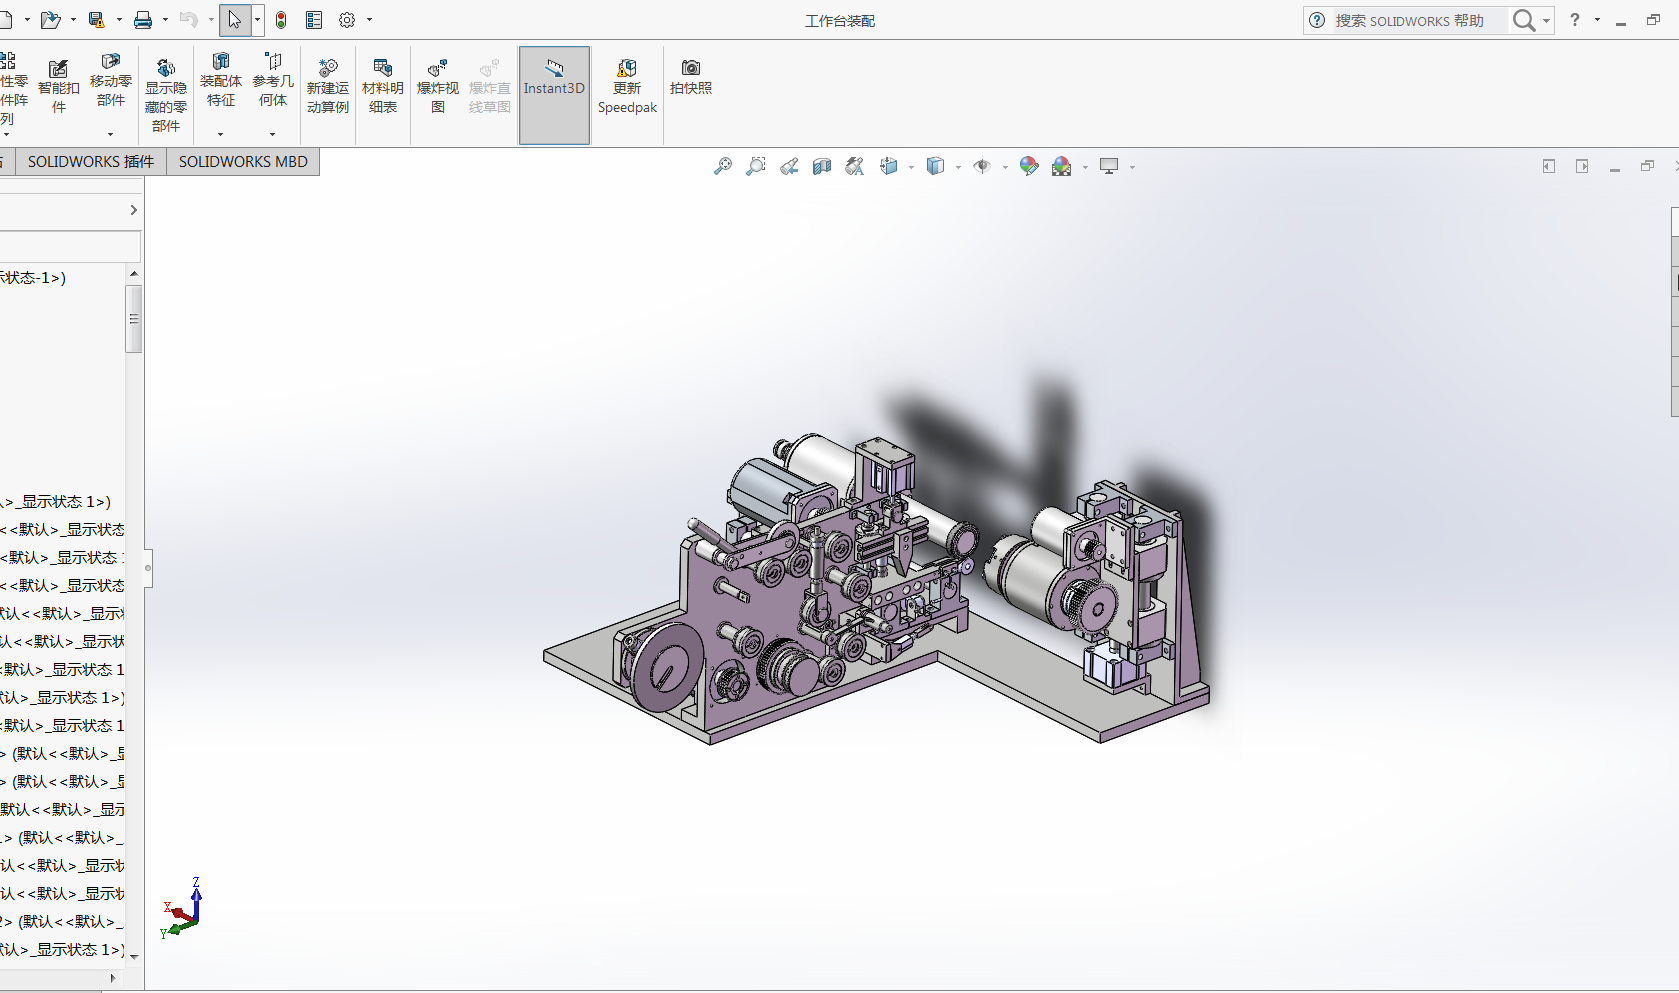This screenshot has width=1679, height=993.
Task: Open Hide/Show Items dropdown arrow
Action: pos(1005,167)
